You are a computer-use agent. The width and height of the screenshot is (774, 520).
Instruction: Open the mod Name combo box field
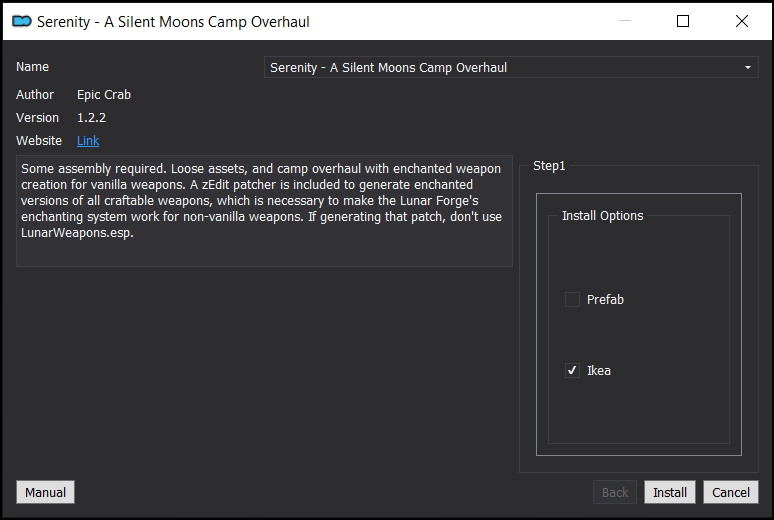pos(511,67)
